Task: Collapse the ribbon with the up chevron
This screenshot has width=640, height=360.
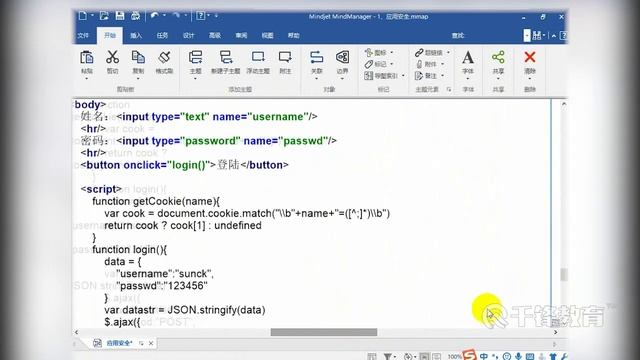Action: click(553, 36)
